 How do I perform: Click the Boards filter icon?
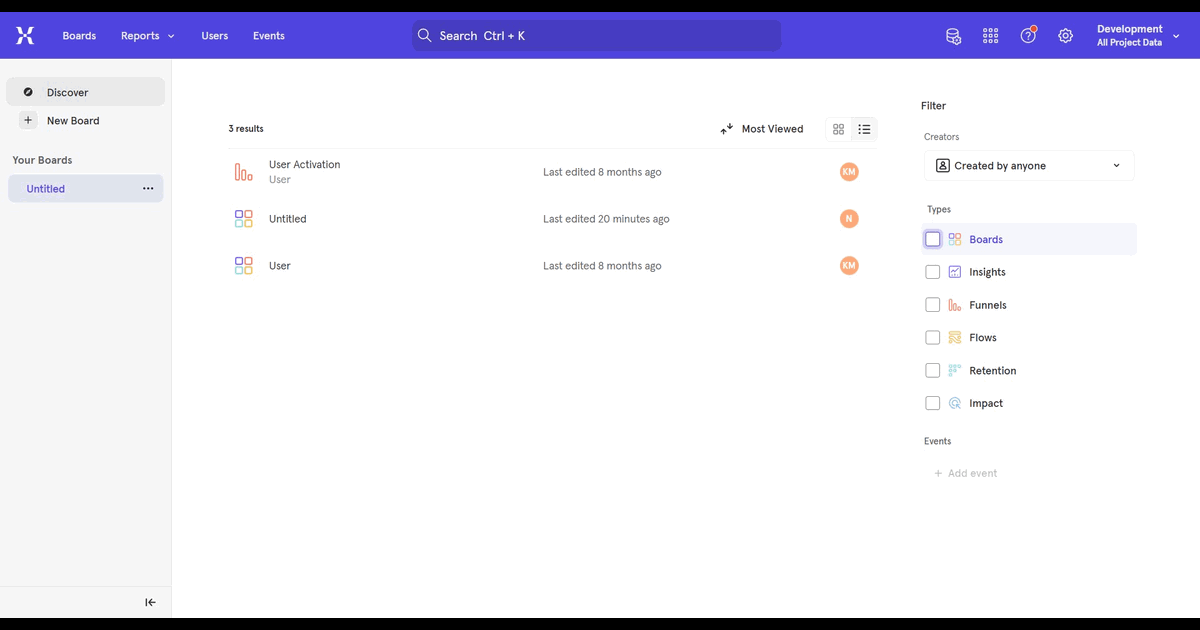click(955, 240)
